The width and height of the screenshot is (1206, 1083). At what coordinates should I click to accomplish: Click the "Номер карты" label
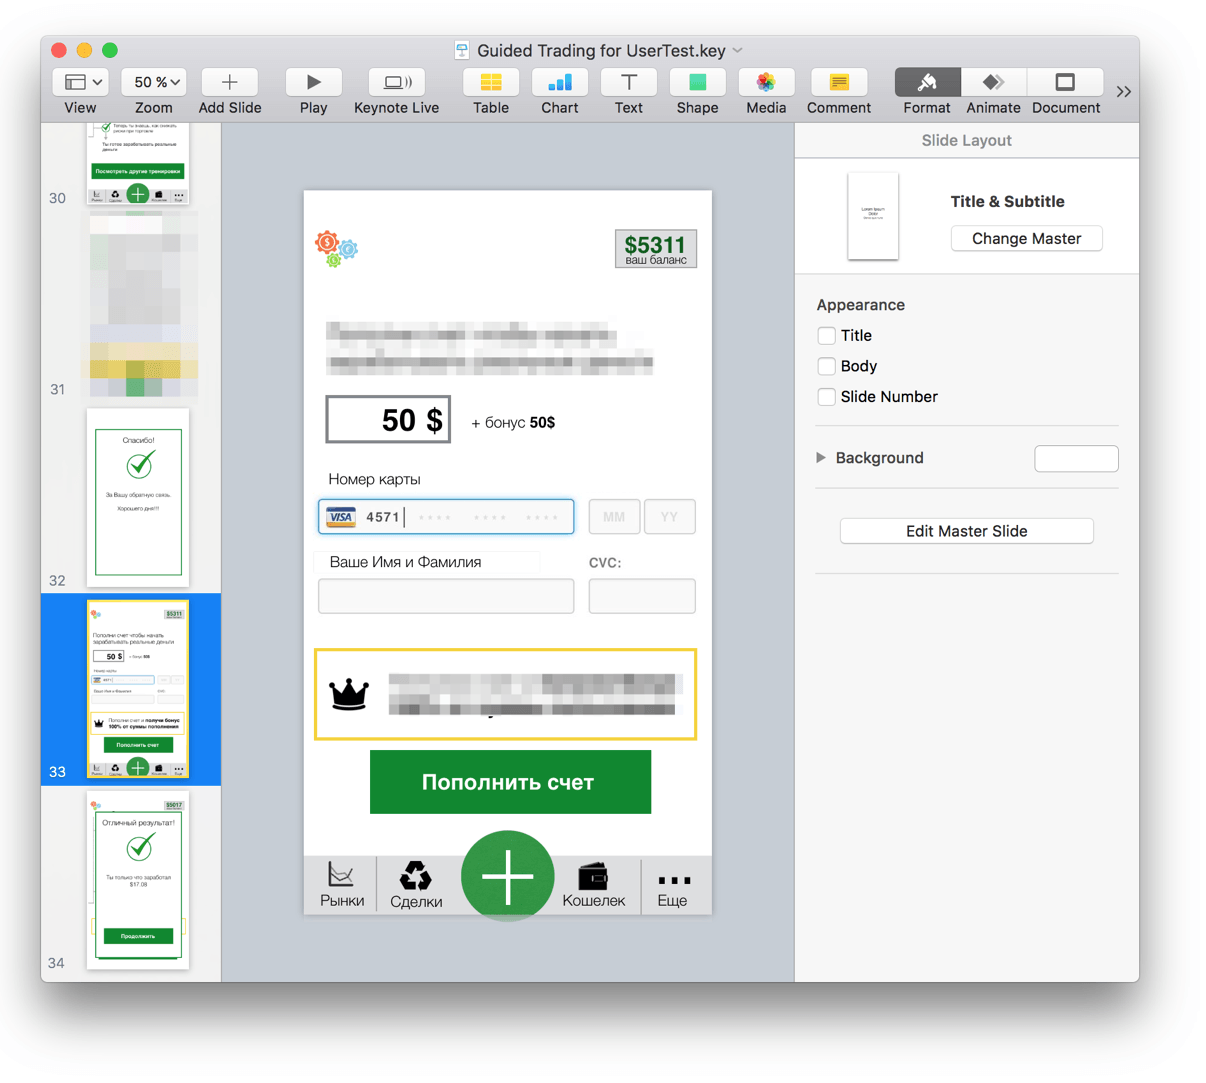tap(375, 479)
